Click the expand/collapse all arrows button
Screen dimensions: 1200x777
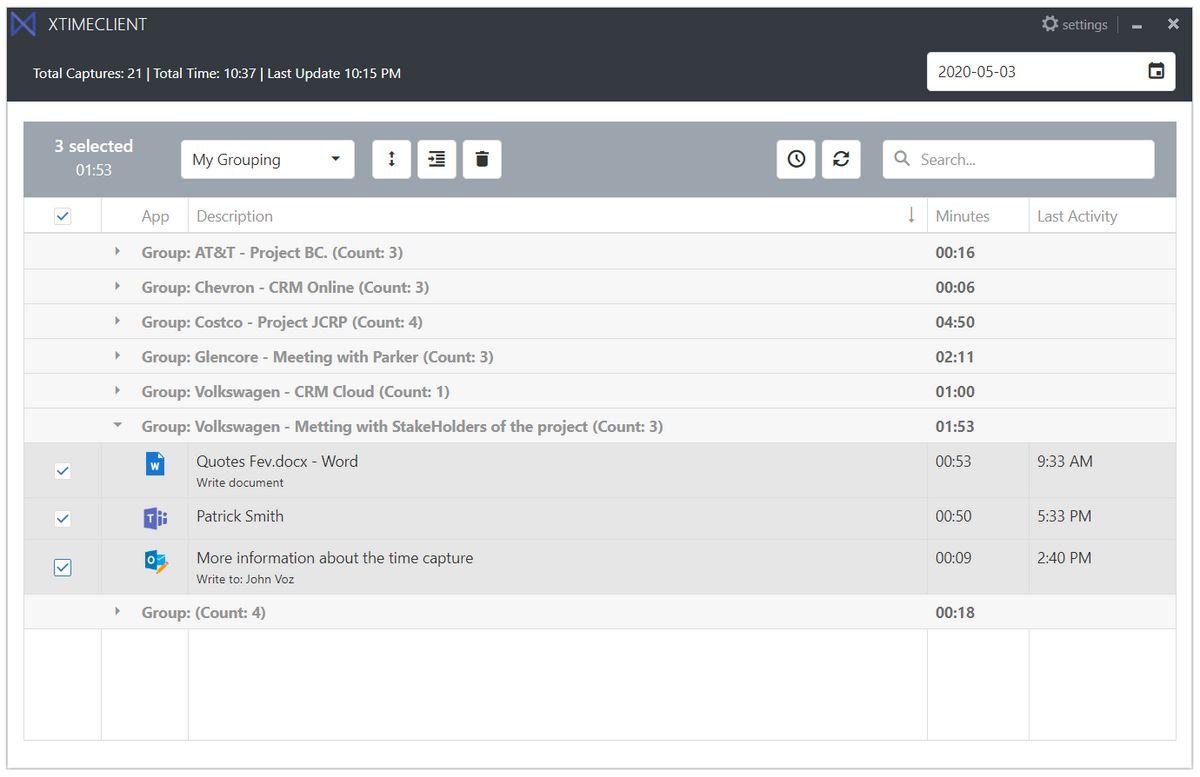(x=392, y=159)
